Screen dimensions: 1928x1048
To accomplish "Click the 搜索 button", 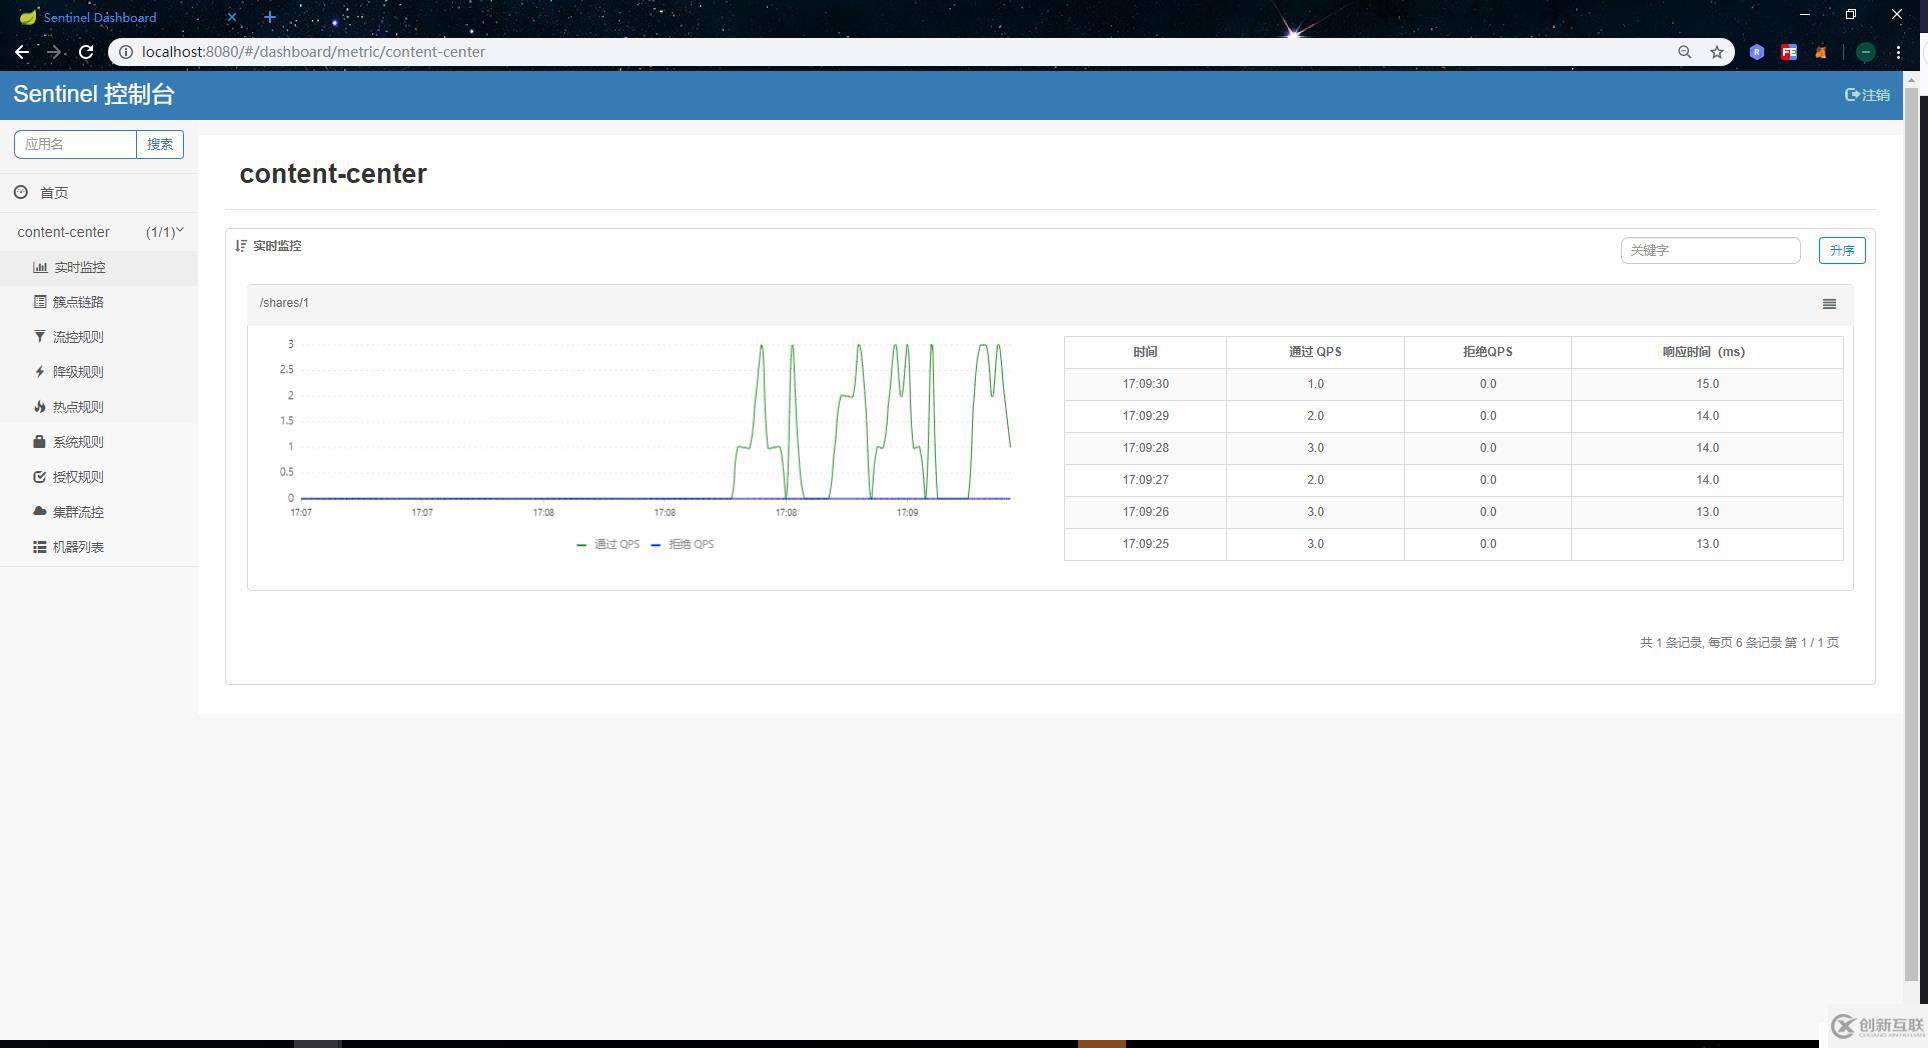I will (x=160, y=144).
